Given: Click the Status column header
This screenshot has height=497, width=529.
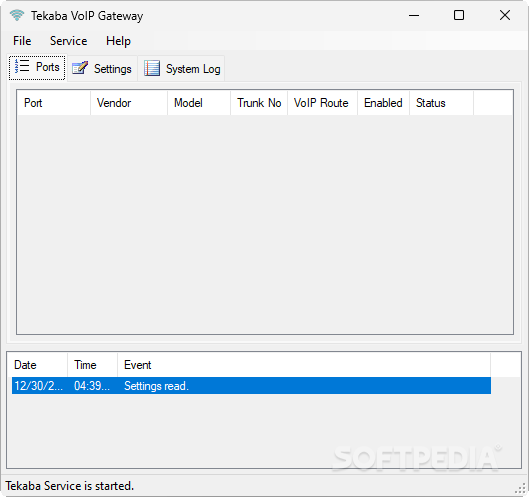Looking at the screenshot, I should [441, 103].
